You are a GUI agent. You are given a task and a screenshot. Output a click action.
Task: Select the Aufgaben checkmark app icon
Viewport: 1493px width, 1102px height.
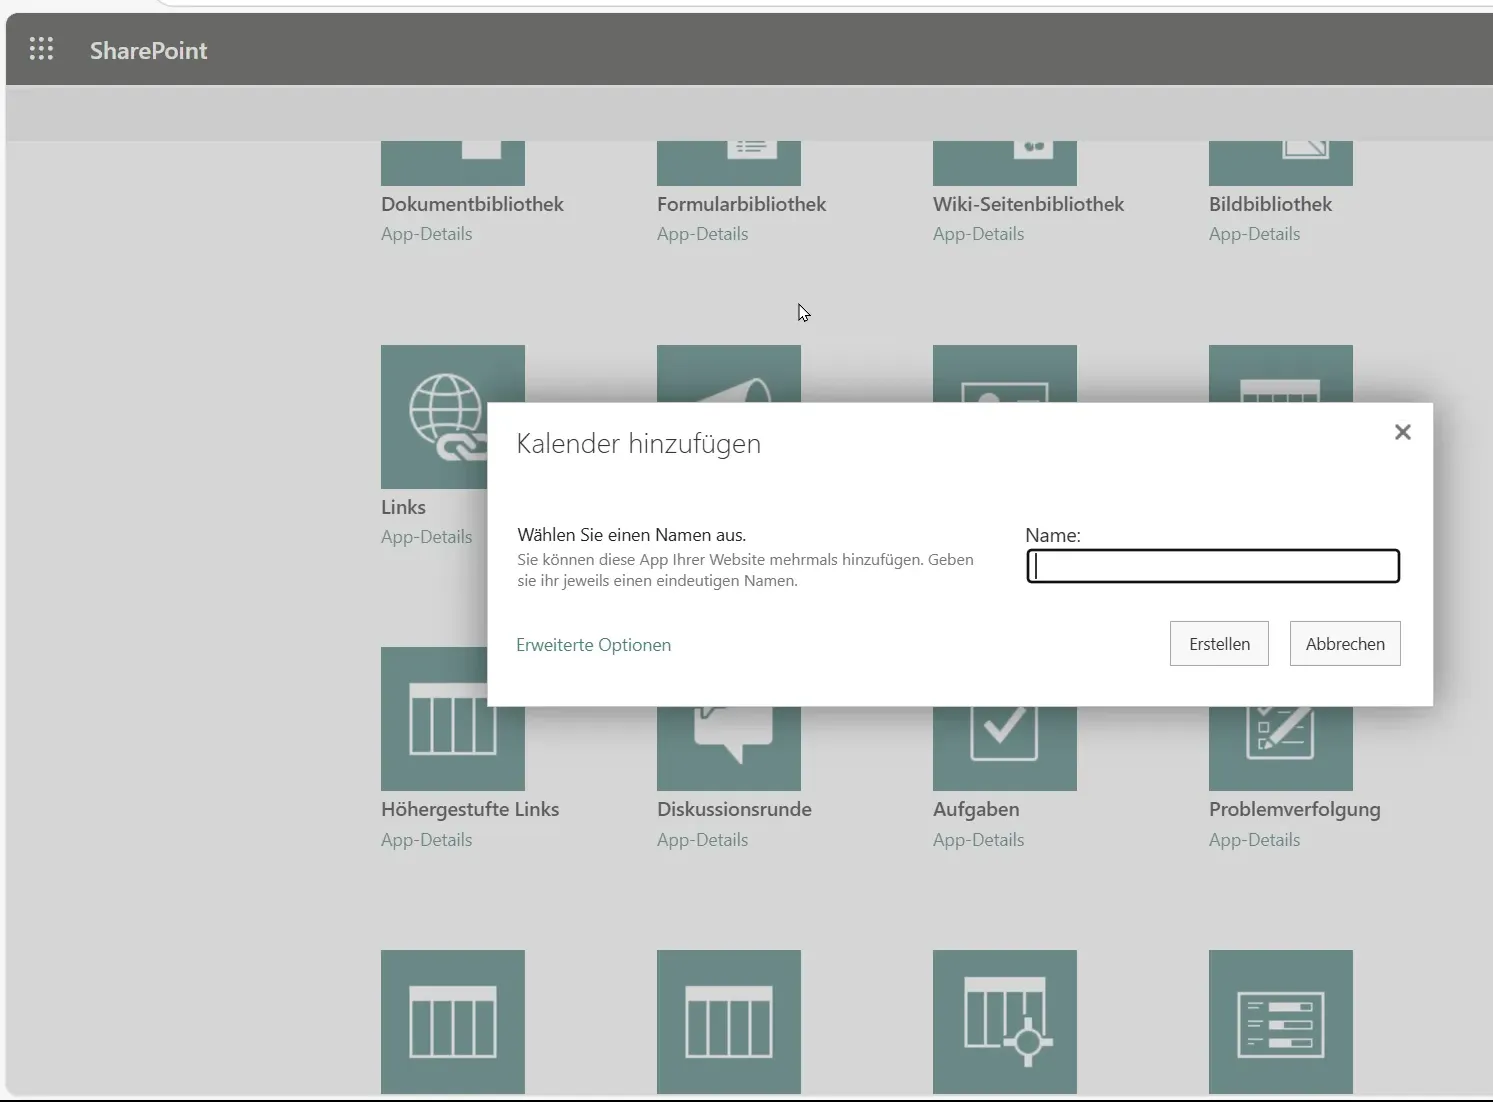point(1005,748)
